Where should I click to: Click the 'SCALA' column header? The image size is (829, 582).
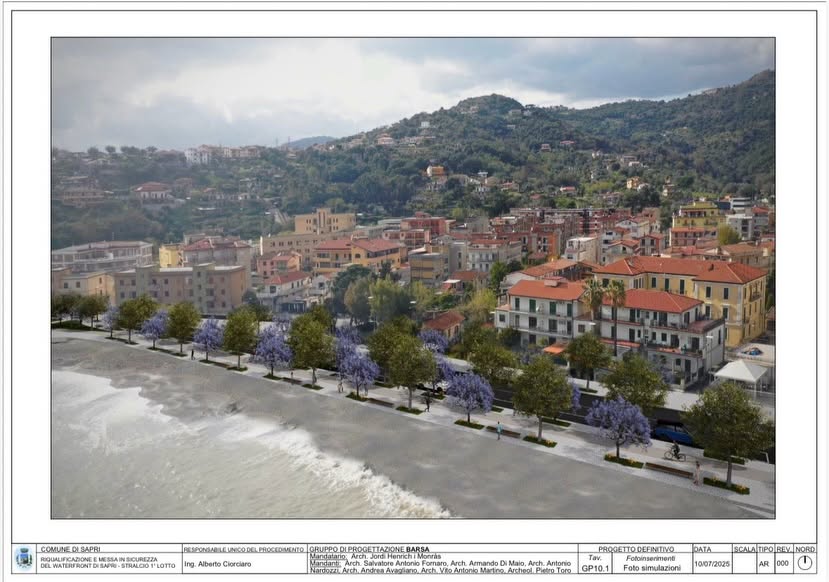point(745,549)
